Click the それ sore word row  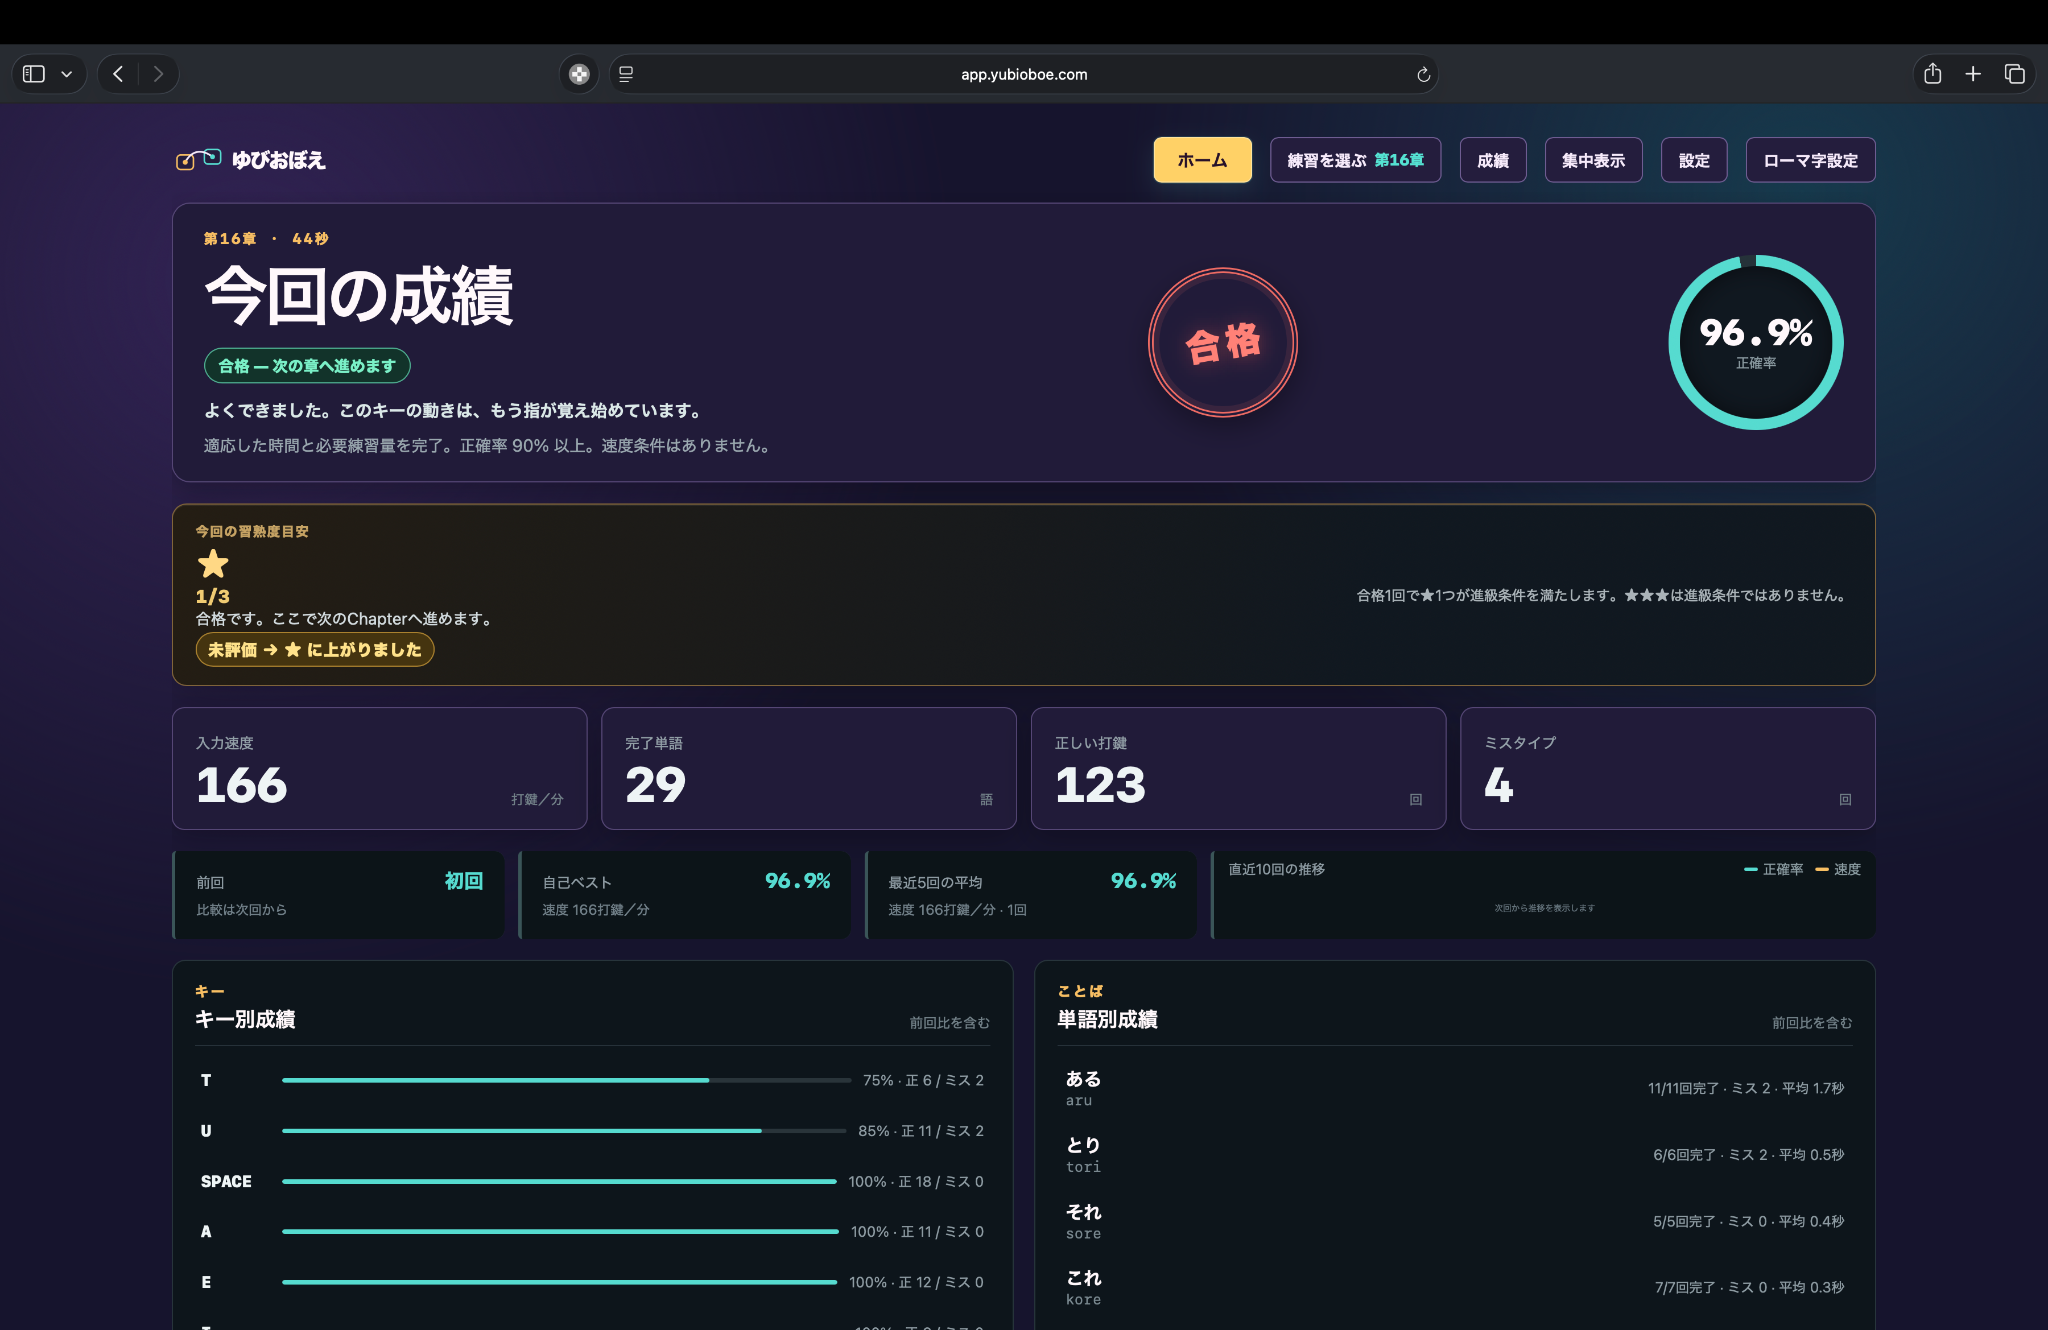point(1455,1221)
